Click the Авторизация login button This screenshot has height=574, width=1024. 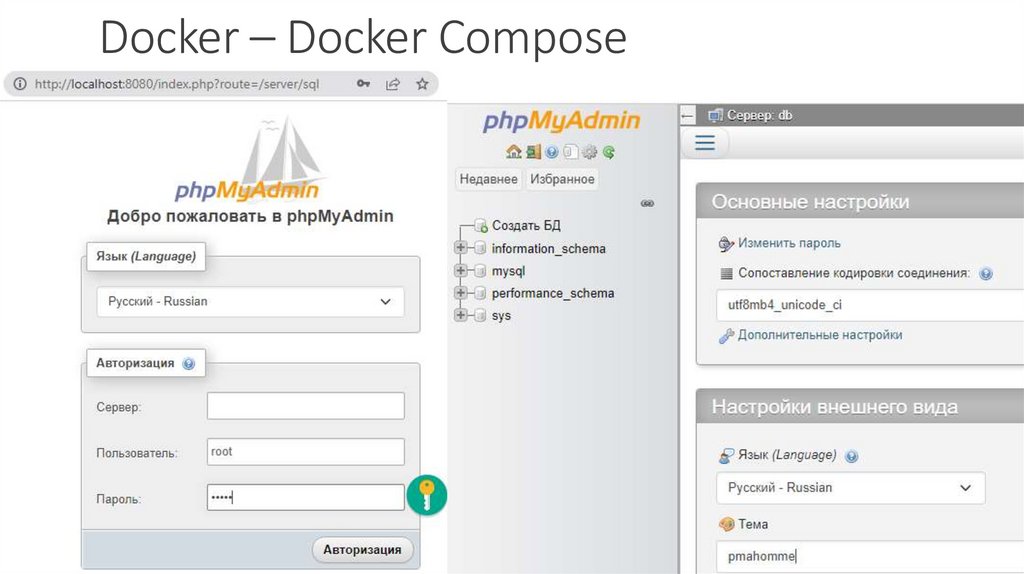pos(362,550)
